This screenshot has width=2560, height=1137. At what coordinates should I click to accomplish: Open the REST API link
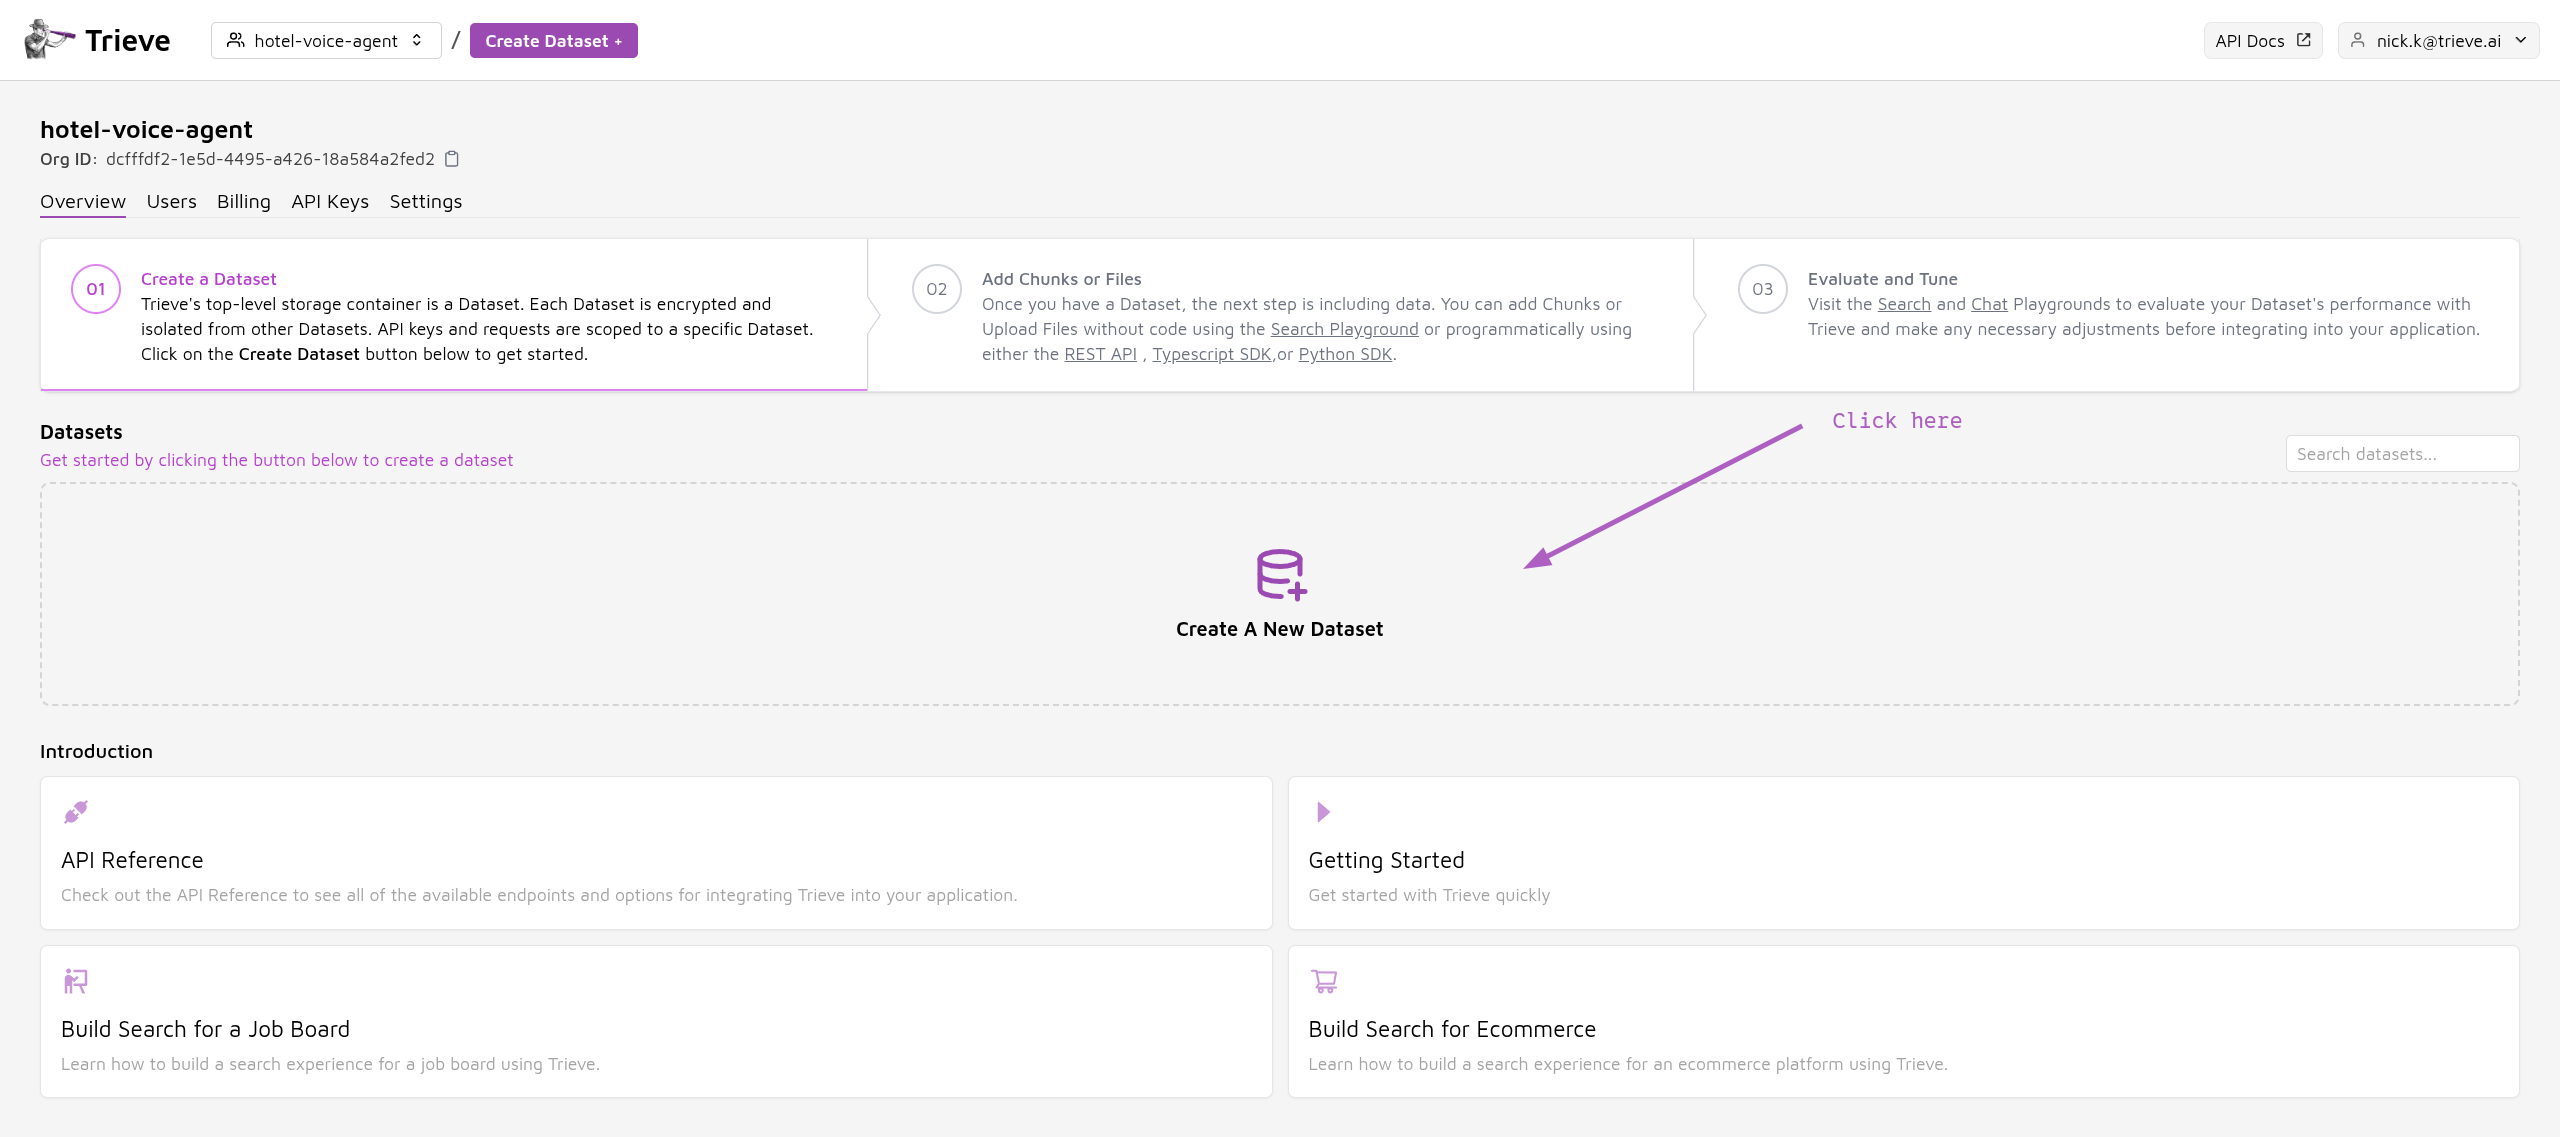1100,354
